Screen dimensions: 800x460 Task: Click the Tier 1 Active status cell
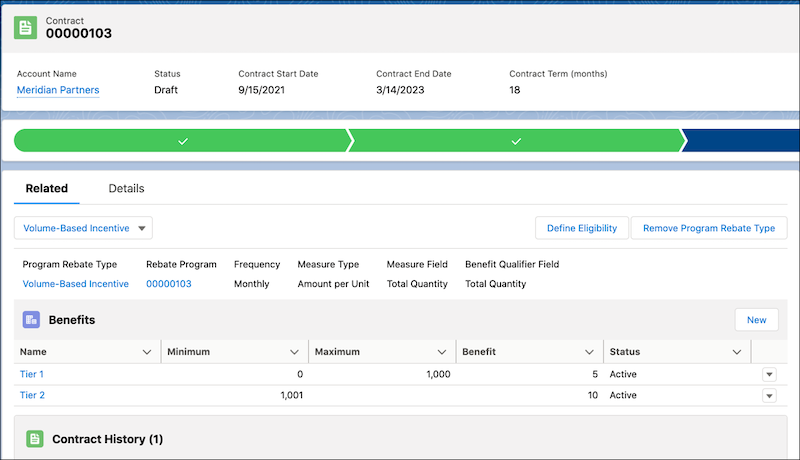(623, 374)
